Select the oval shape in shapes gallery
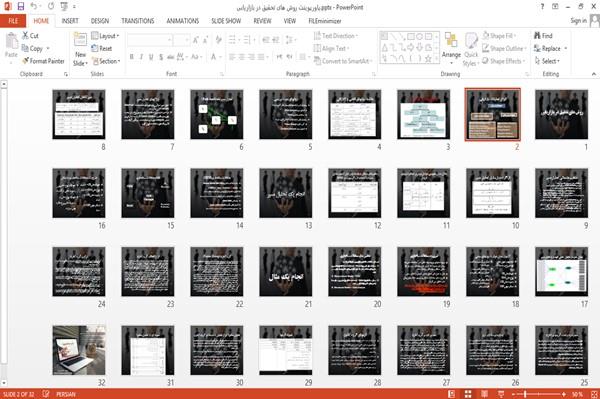 coord(419,37)
